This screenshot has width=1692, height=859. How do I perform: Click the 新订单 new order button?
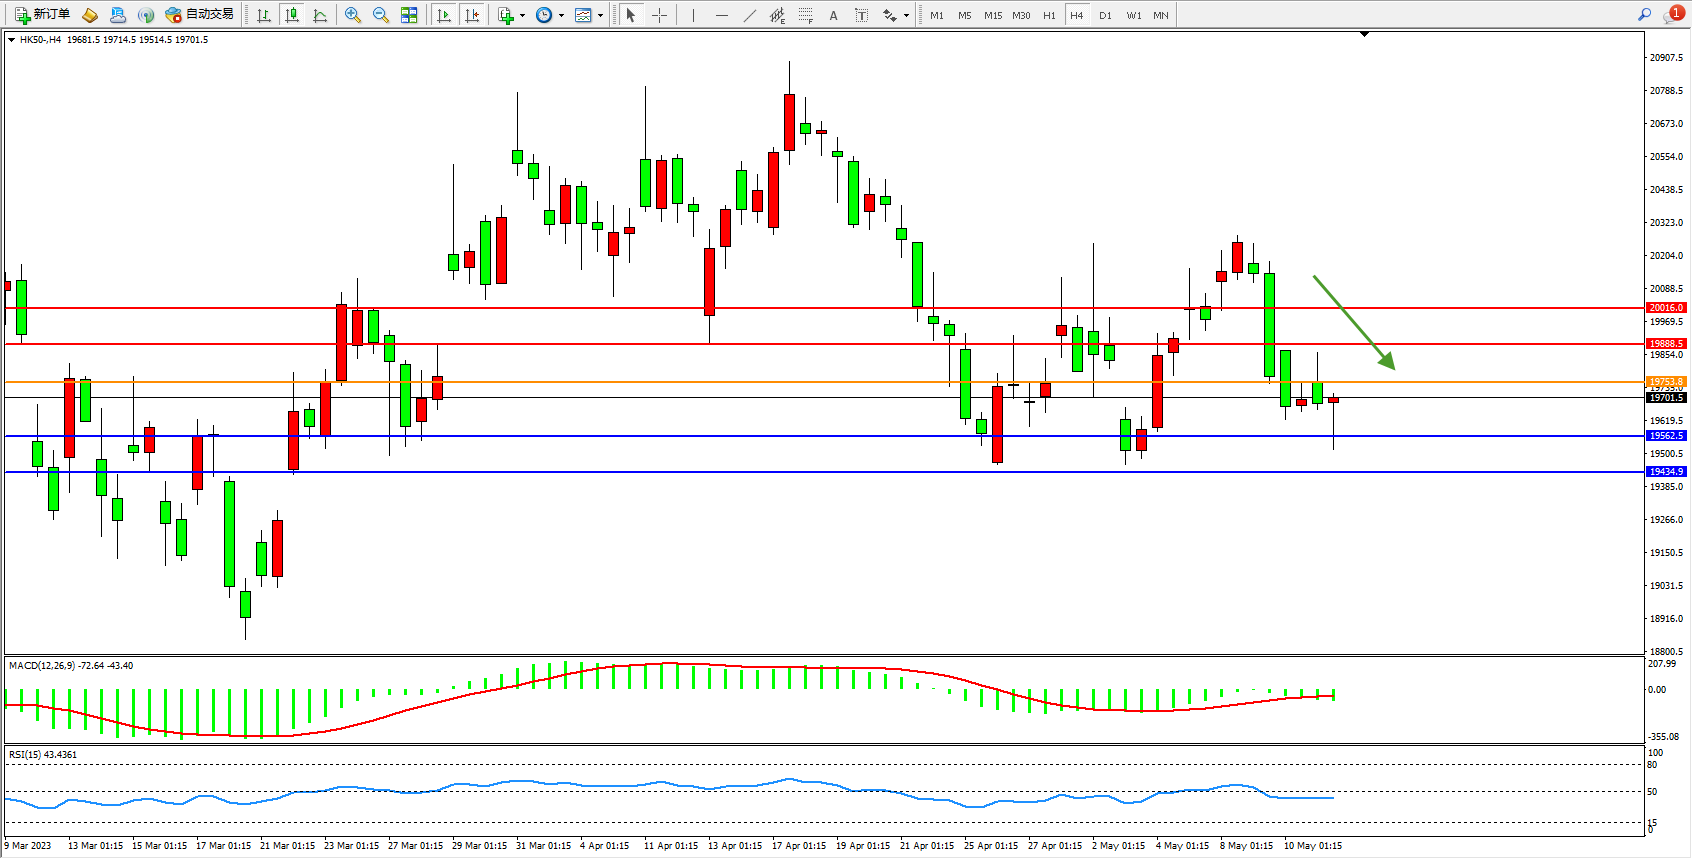point(42,15)
